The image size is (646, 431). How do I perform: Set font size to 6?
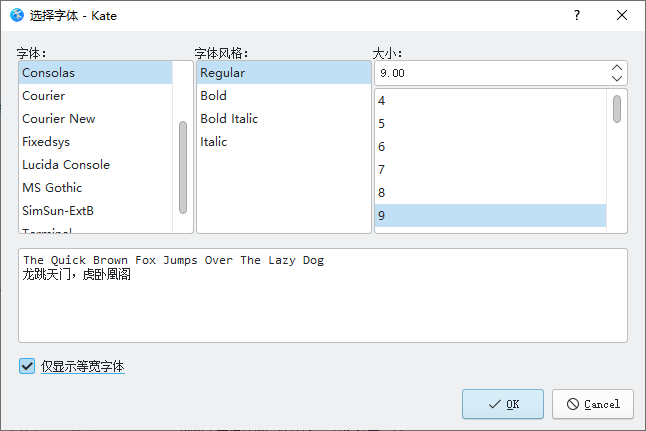tap(382, 146)
